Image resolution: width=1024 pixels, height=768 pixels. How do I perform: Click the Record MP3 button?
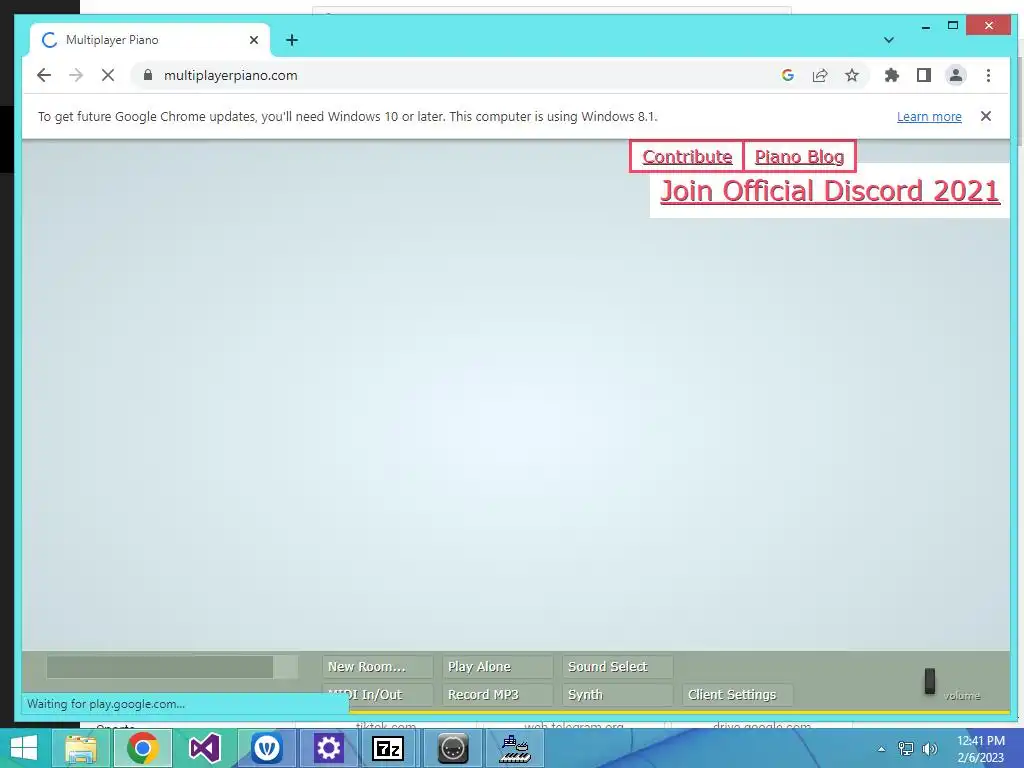click(498, 695)
